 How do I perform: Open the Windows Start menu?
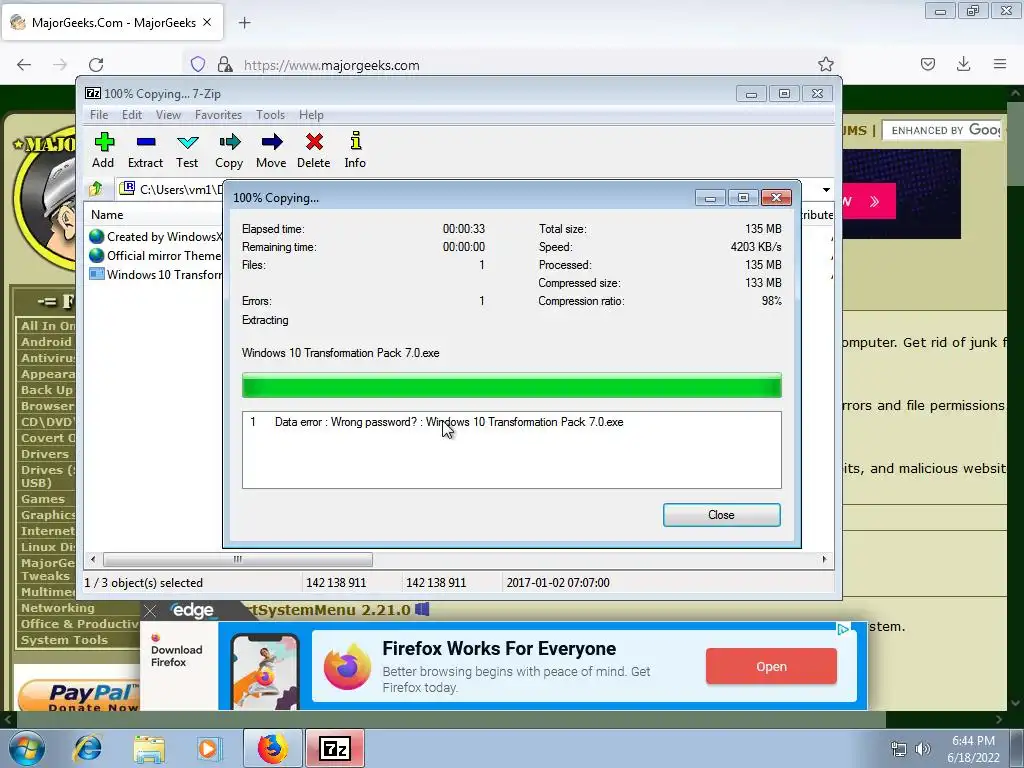(25, 748)
